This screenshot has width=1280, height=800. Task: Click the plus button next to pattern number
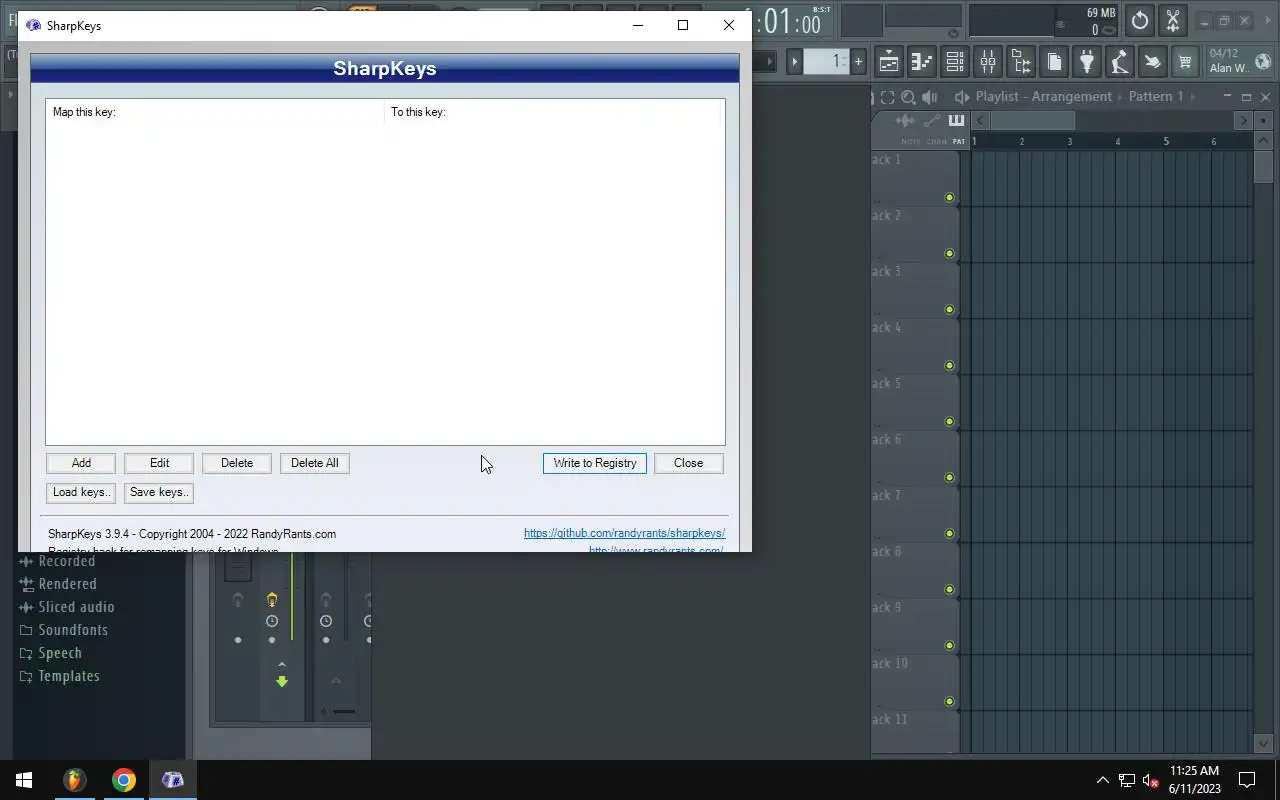click(x=858, y=62)
